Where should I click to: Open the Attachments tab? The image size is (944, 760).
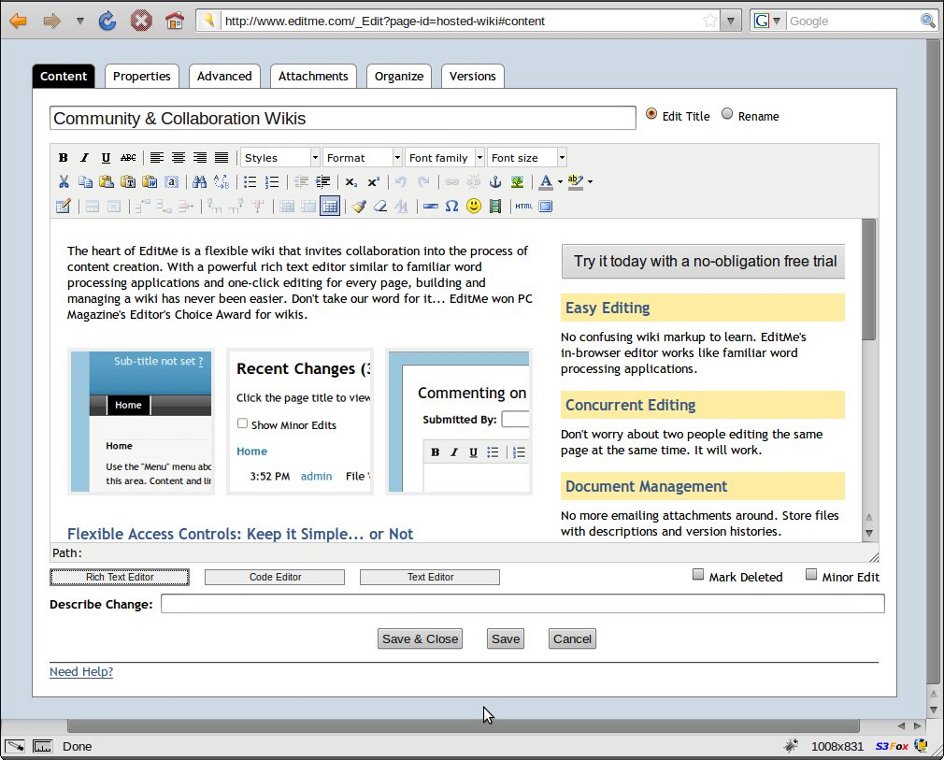313,76
